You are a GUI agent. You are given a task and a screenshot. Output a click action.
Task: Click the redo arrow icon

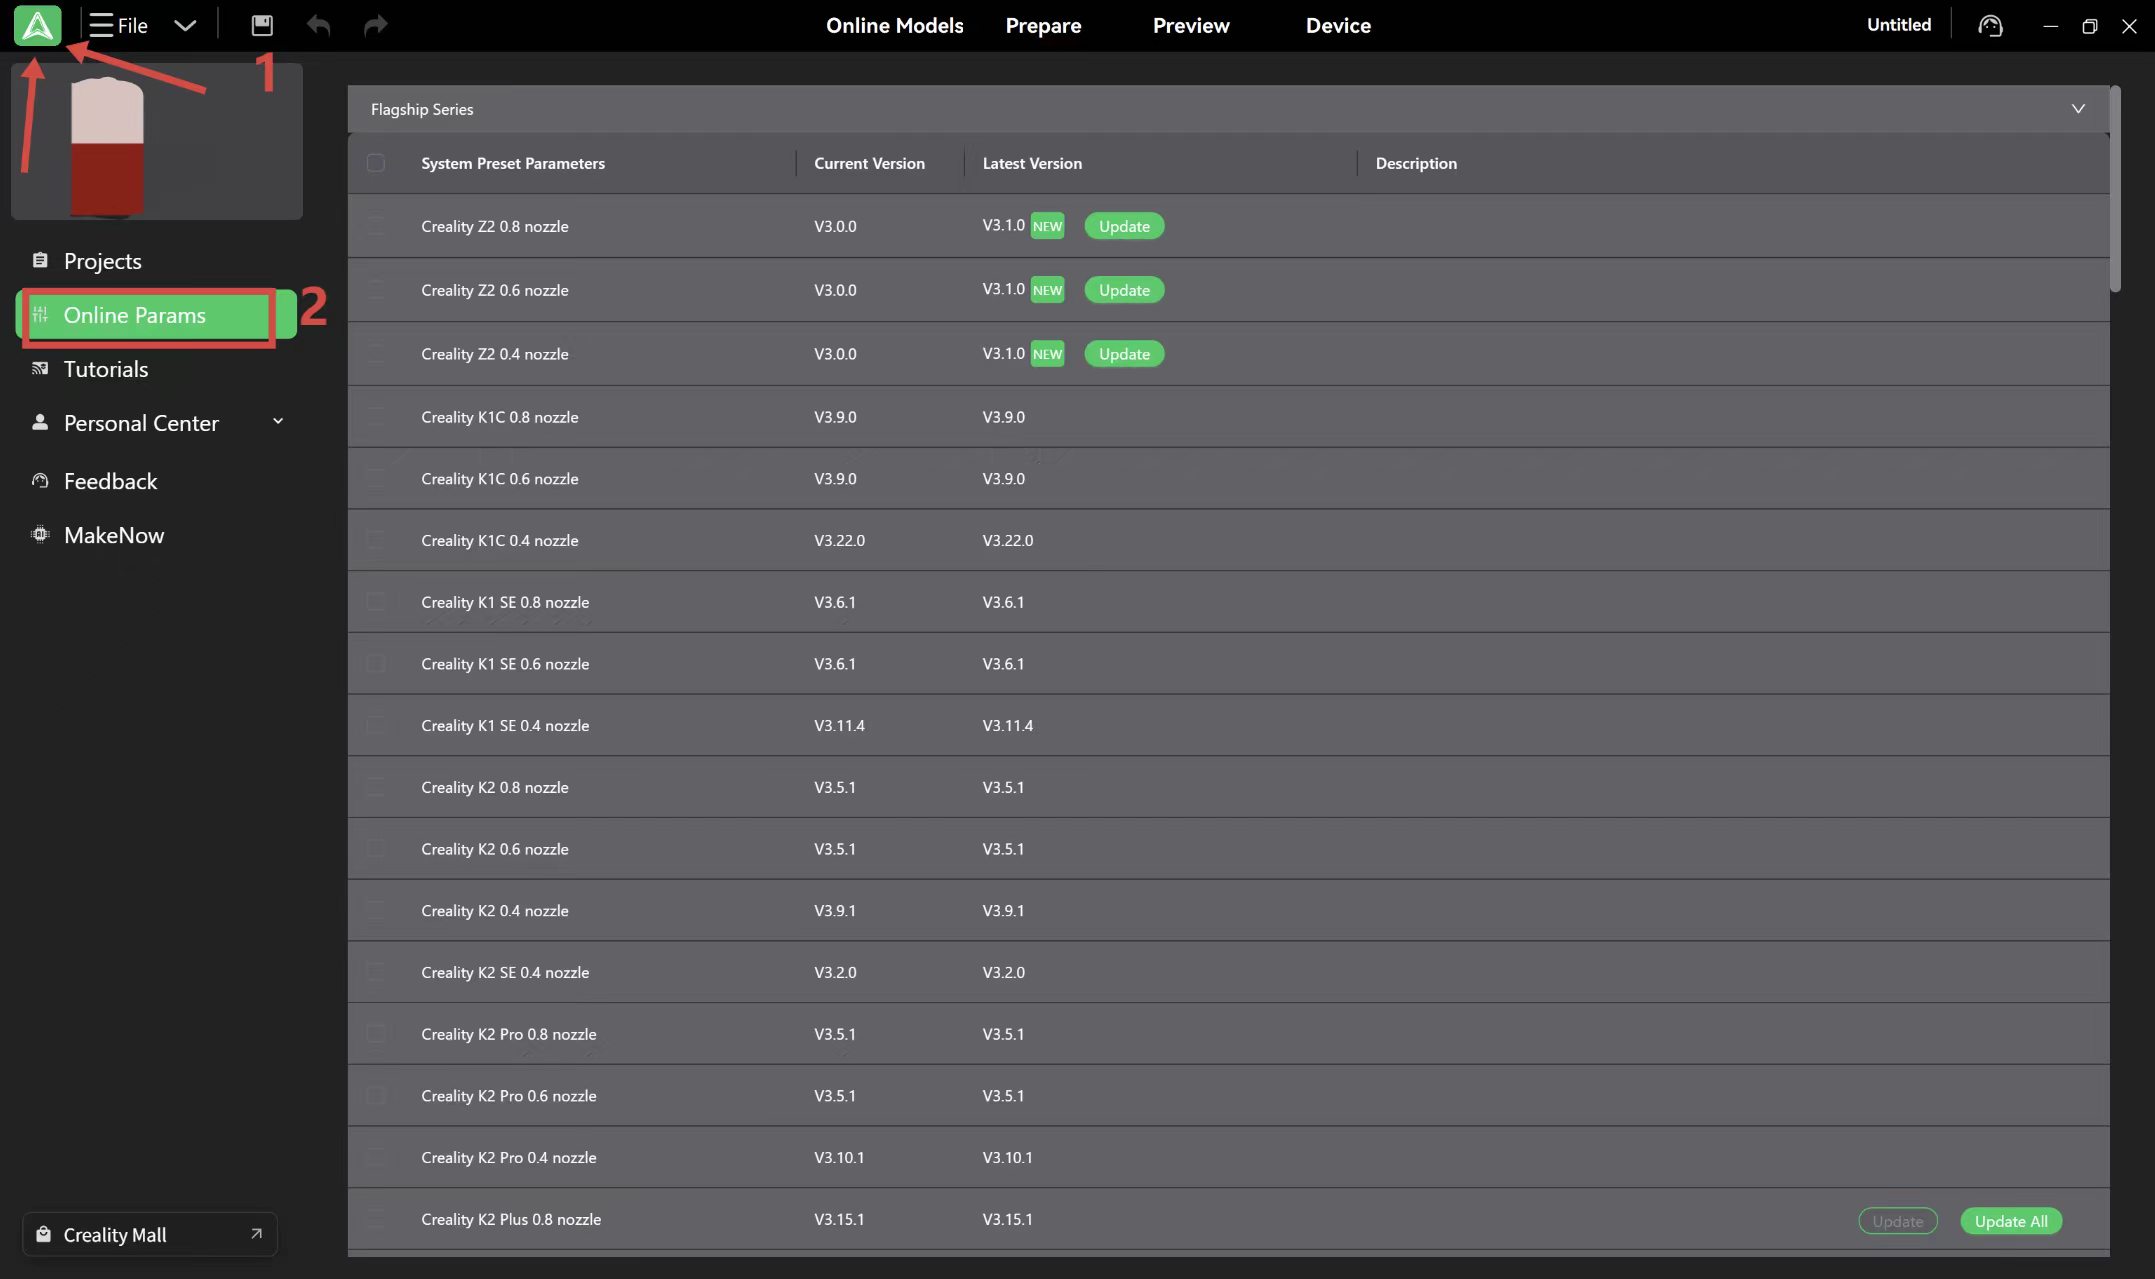(375, 25)
